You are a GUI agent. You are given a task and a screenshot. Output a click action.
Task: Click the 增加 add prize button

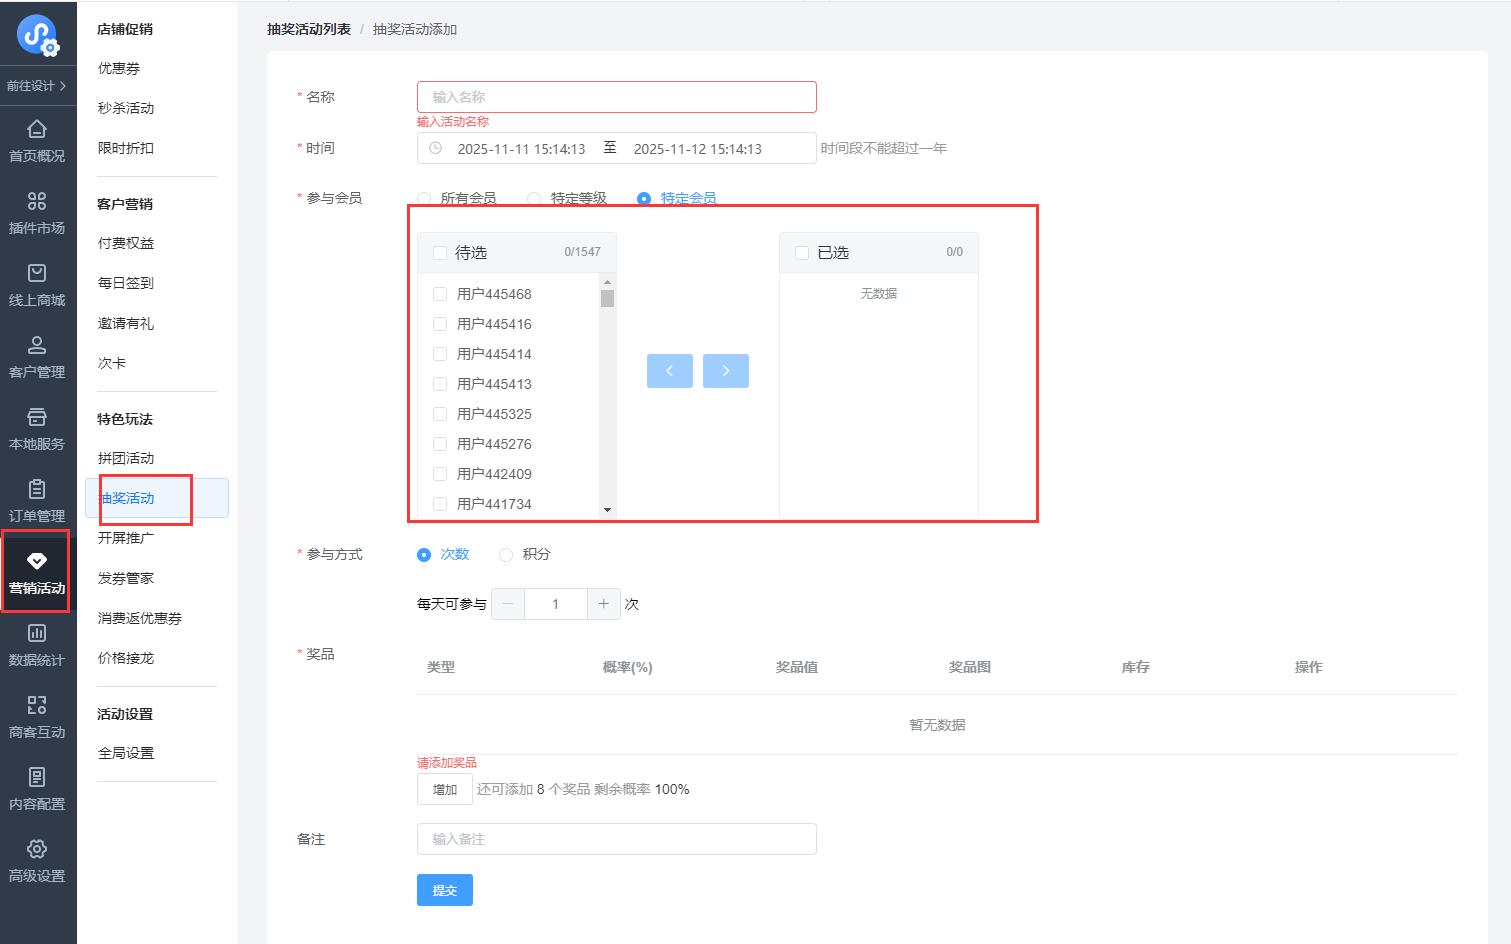(x=445, y=790)
